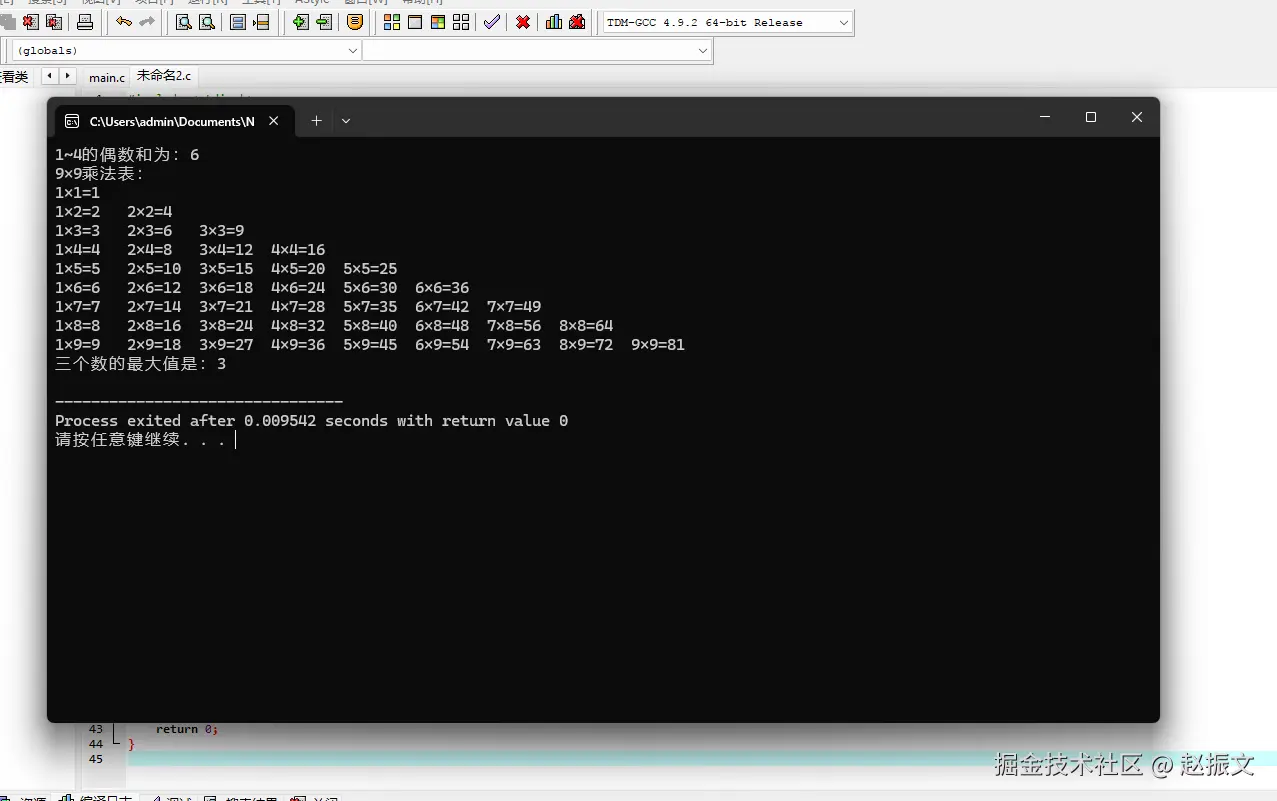The height and width of the screenshot is (801, 1277).
Task: Open Profile Analysis bar chart icon
Action: 554,22
